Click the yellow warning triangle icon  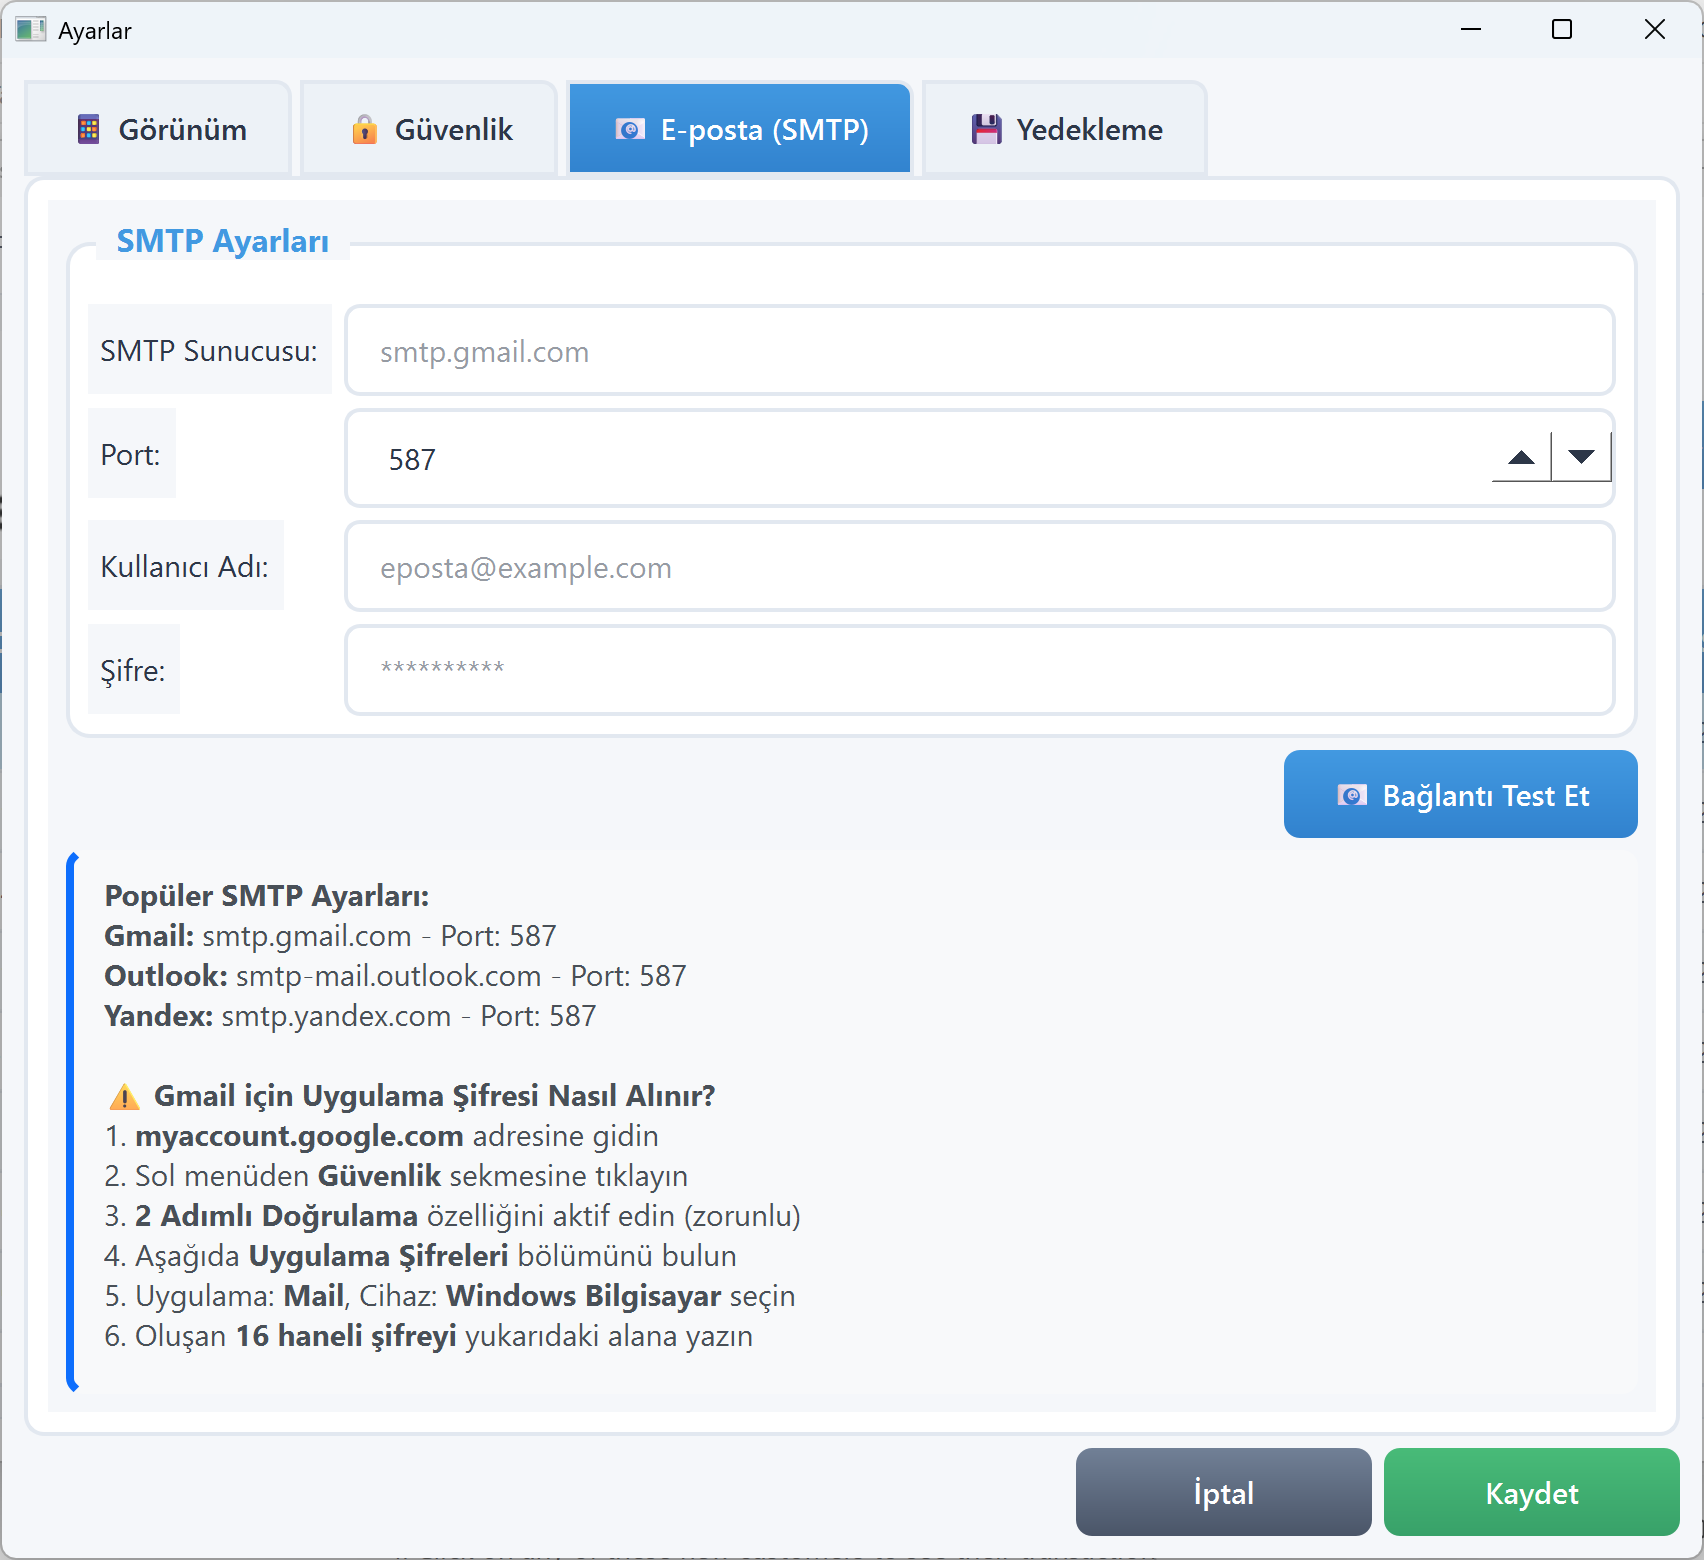124,1097
